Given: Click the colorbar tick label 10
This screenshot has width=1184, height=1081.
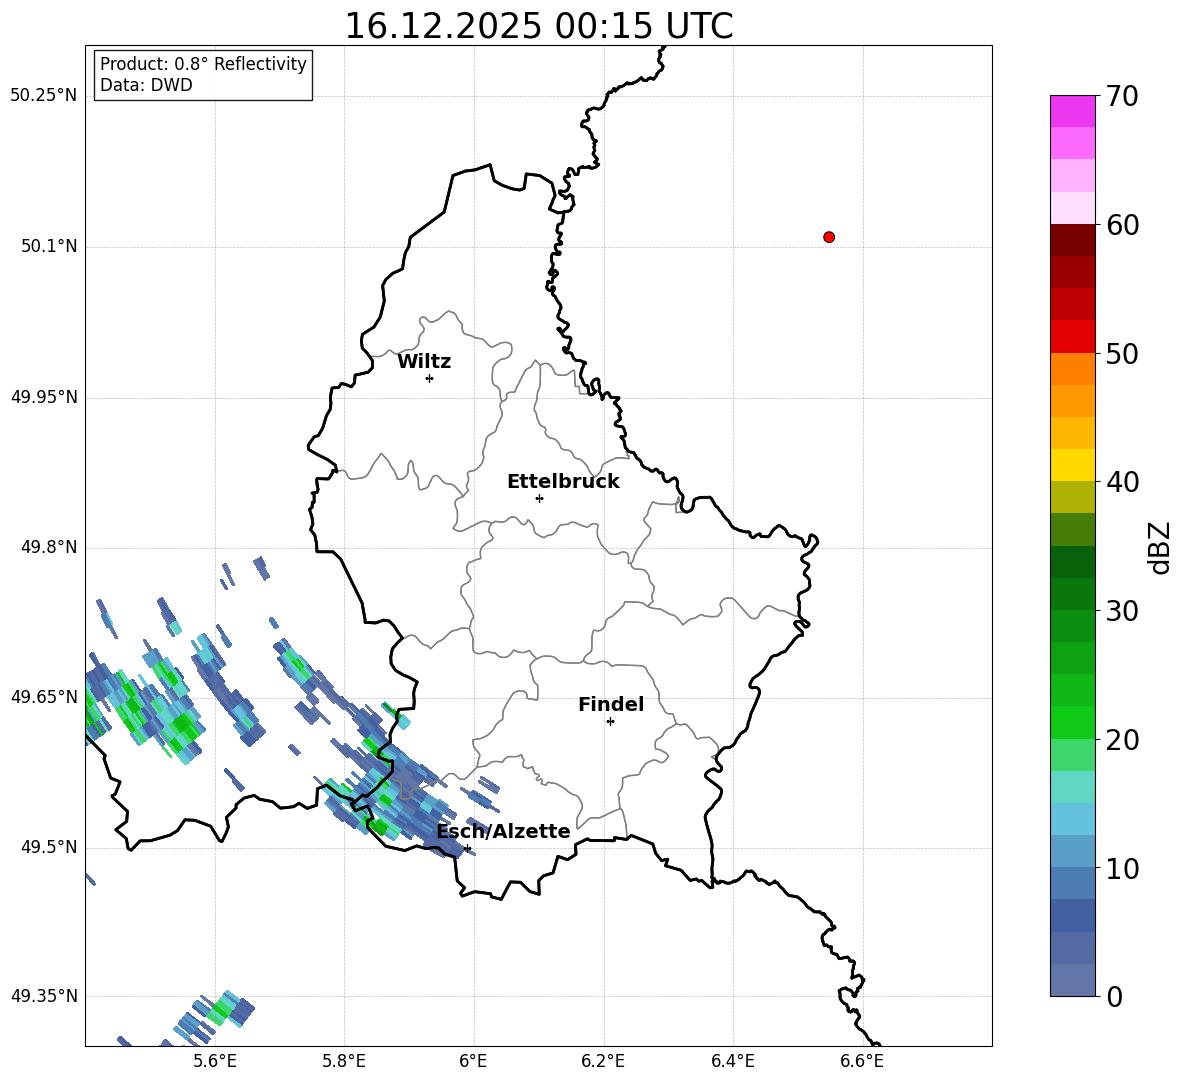Looking at the screenshot, I should click(x=1122, y=868).
